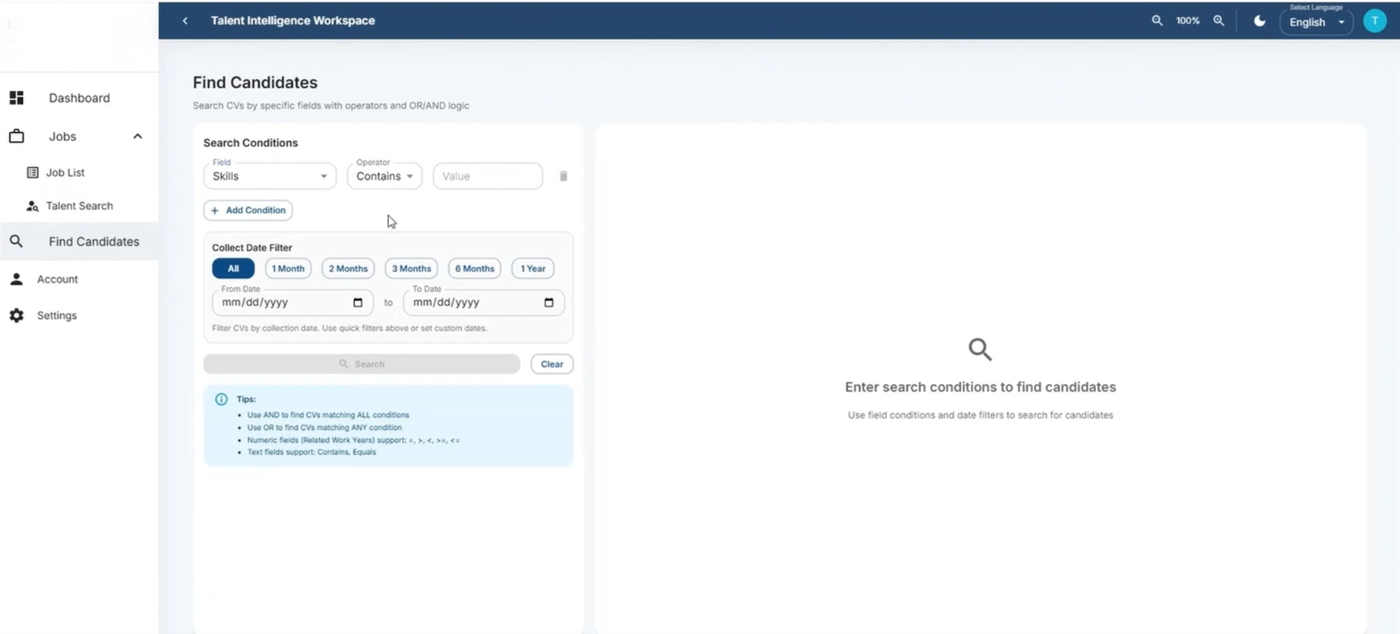Select the 1 Month date filter
Screen dimensions: 1400x634
[288, 268]
